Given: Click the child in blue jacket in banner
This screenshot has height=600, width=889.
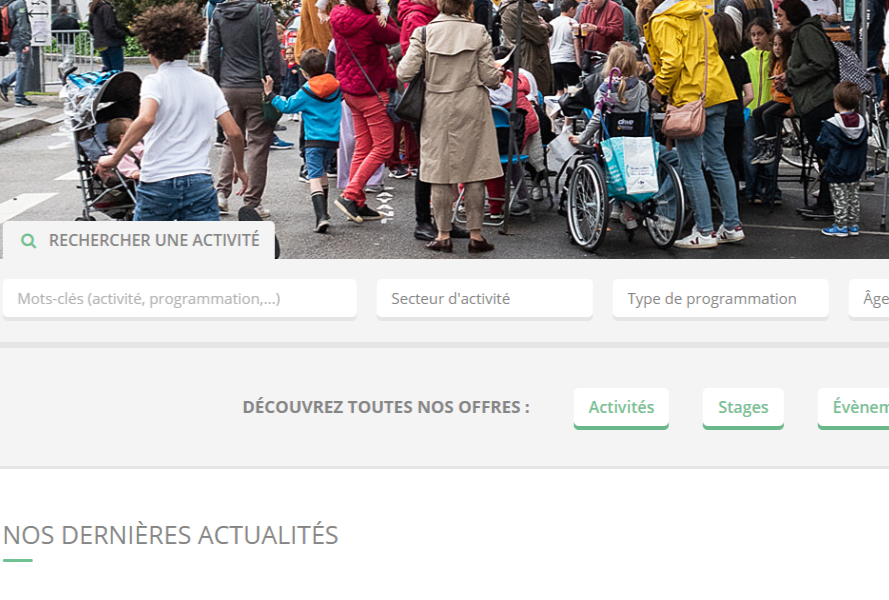Looking at the screenshot, I should [x=312, y=136].
